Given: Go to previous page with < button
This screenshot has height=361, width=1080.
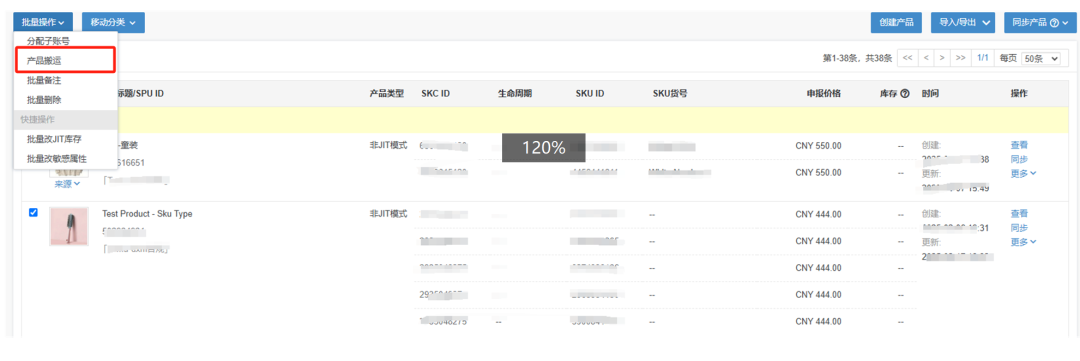Looking at the screenshot, I should pos(926,58).
